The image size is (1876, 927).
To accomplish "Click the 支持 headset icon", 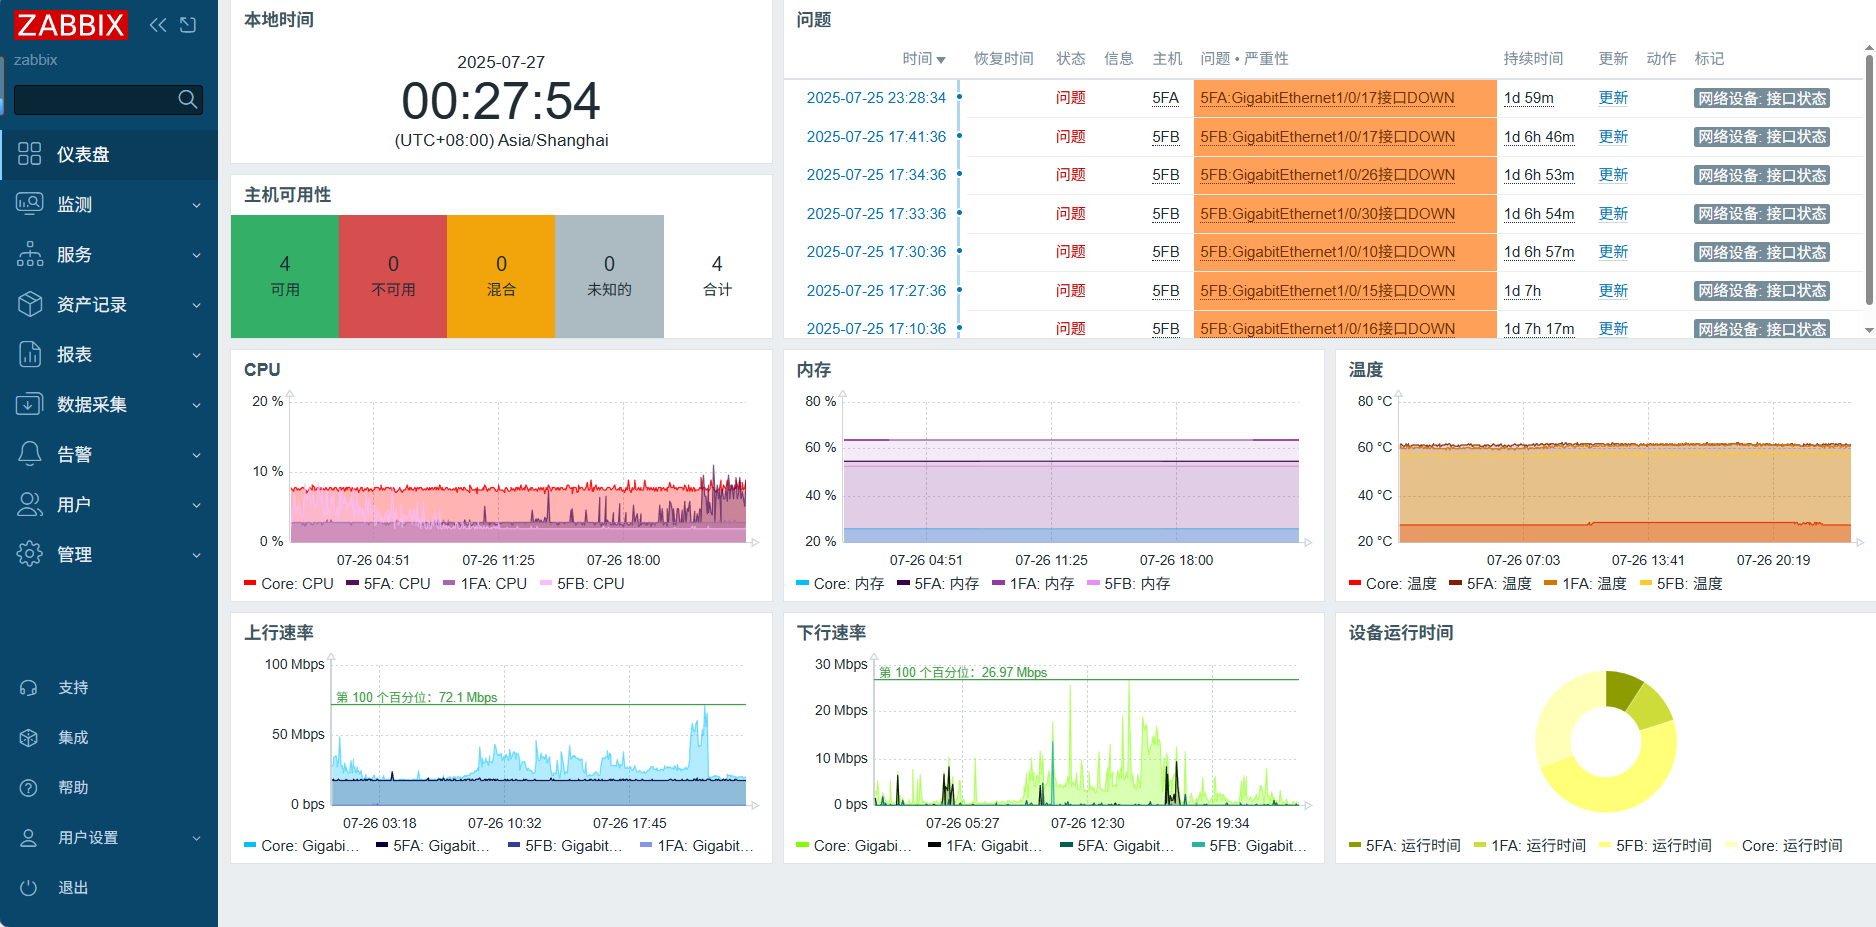I will click(x=29, y=688).
